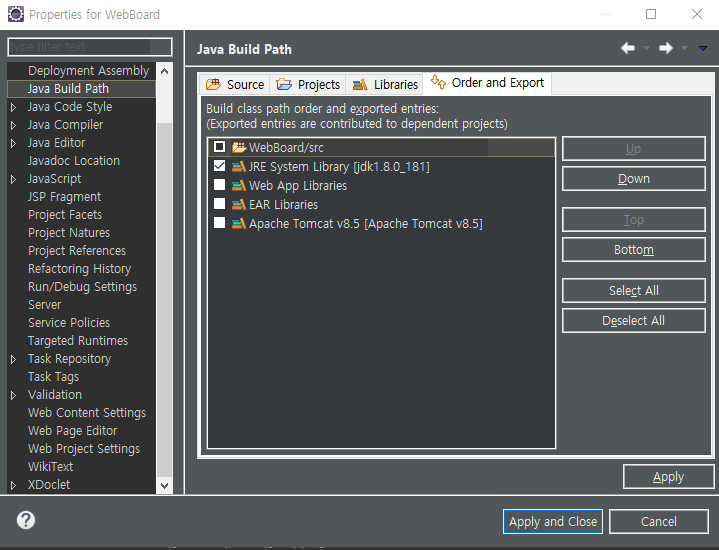Click the Eclipse icon in the title bar

16,14
